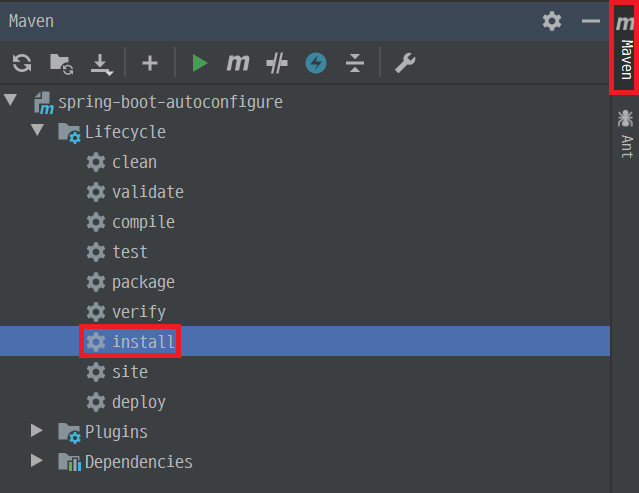Collapse the Lifecycle folder arrow
This screenshot has width=639, height=493.
pos(37,130)
